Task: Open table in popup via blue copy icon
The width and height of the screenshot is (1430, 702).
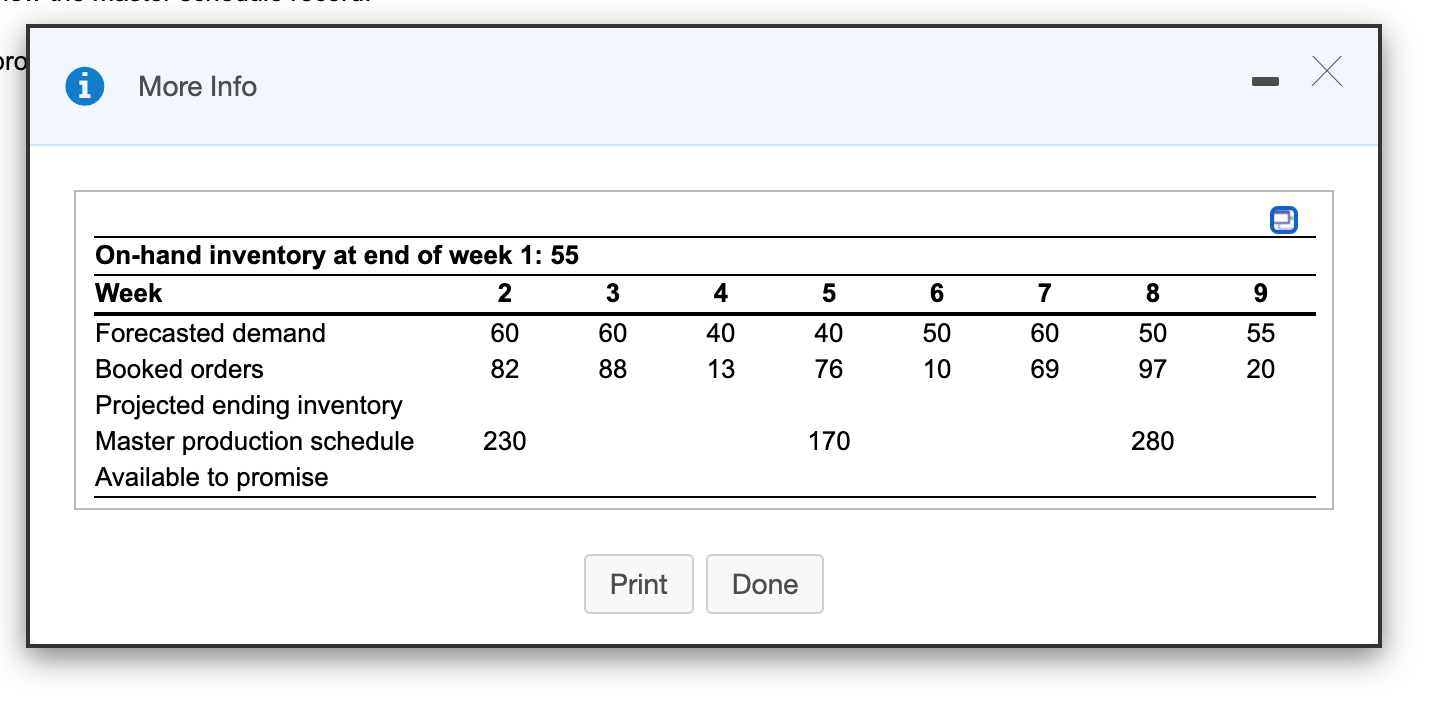Action: [x=1283, y=219]
